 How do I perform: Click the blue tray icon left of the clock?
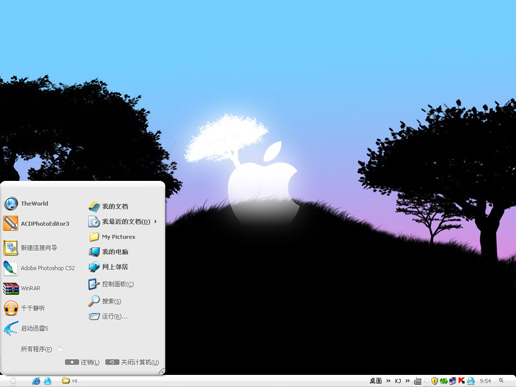(471, 381)
